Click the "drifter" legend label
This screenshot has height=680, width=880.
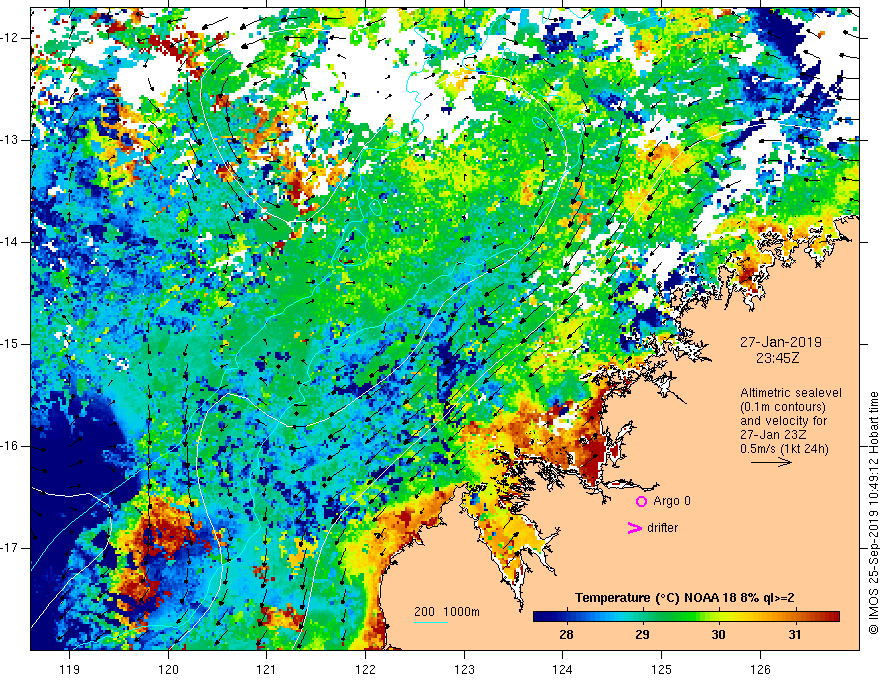coord(662,528)
